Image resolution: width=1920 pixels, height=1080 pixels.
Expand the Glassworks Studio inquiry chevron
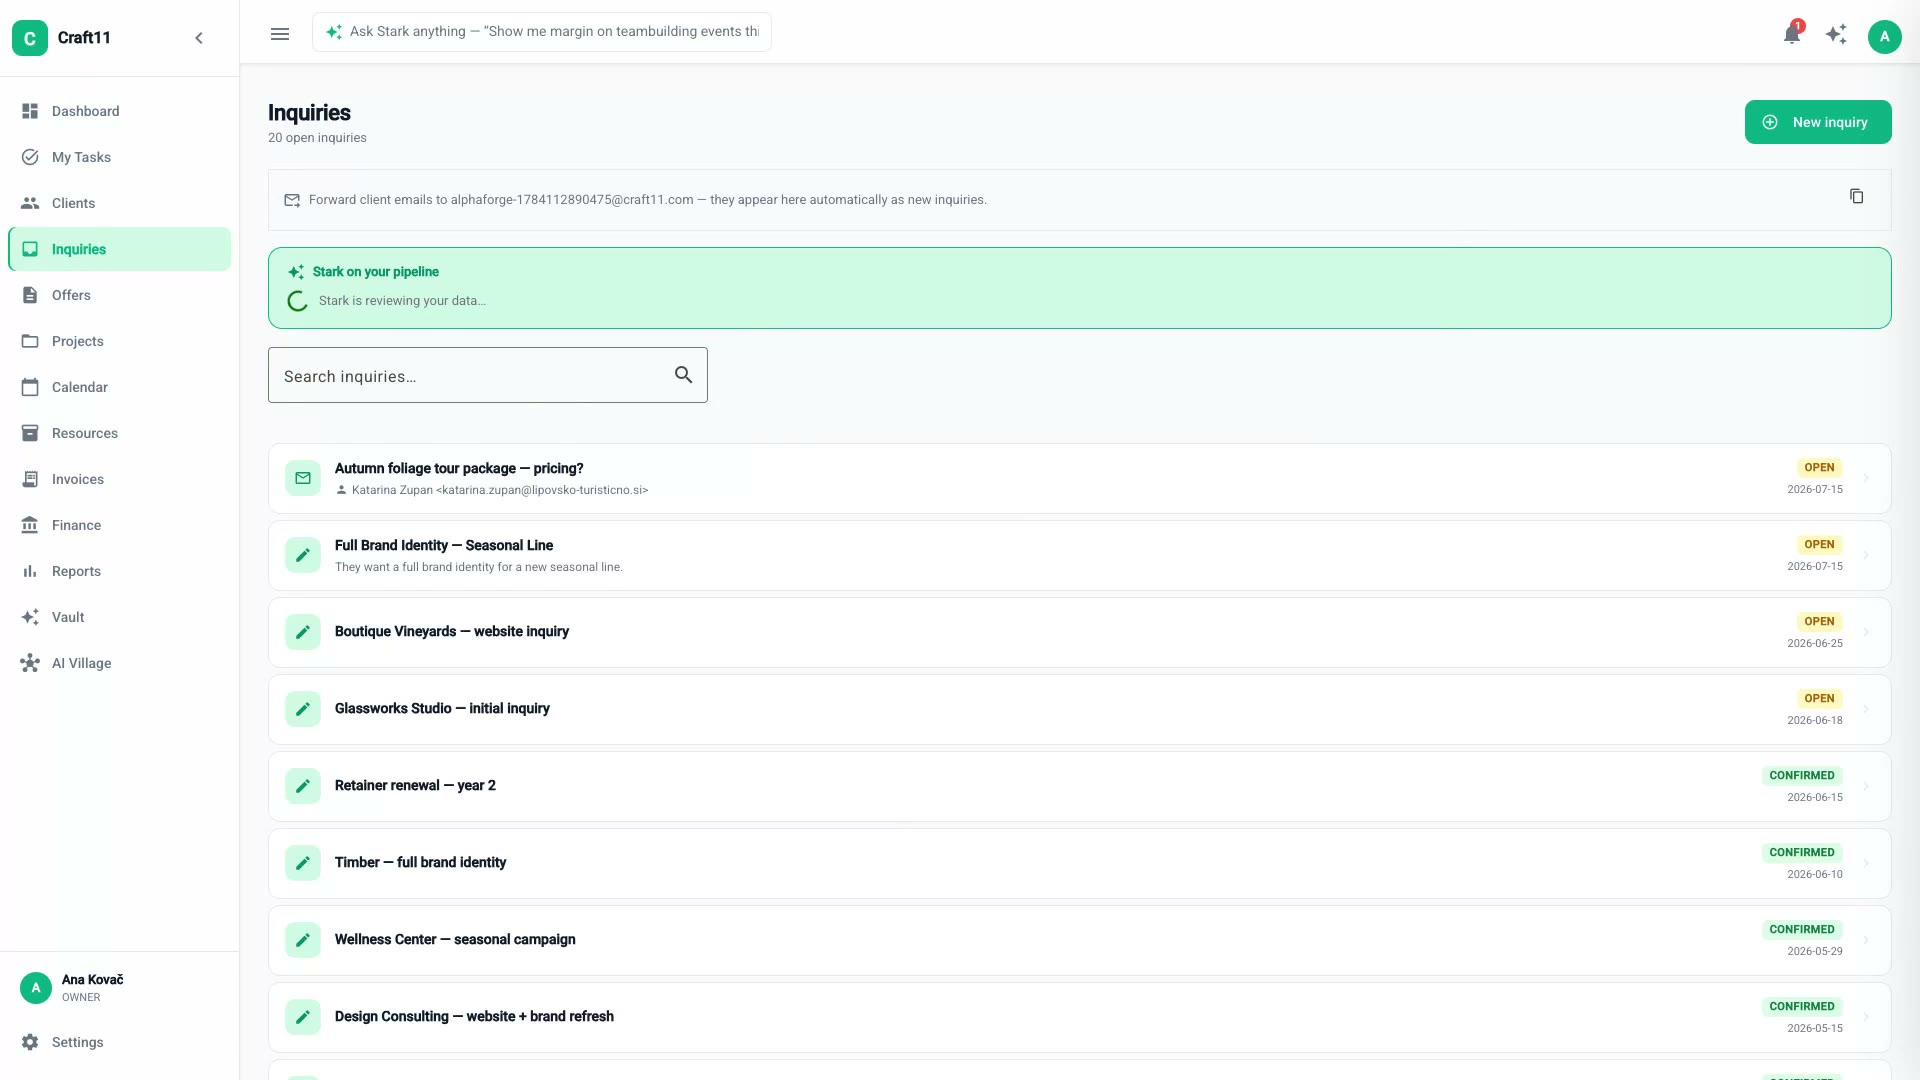[x=1866, y=709]
